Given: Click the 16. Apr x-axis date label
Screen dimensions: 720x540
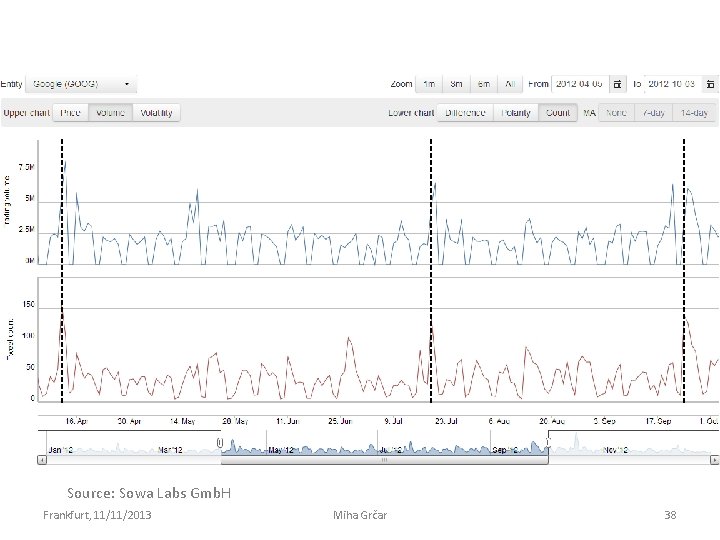Looking at the screenshot, I should pos(76,421).
